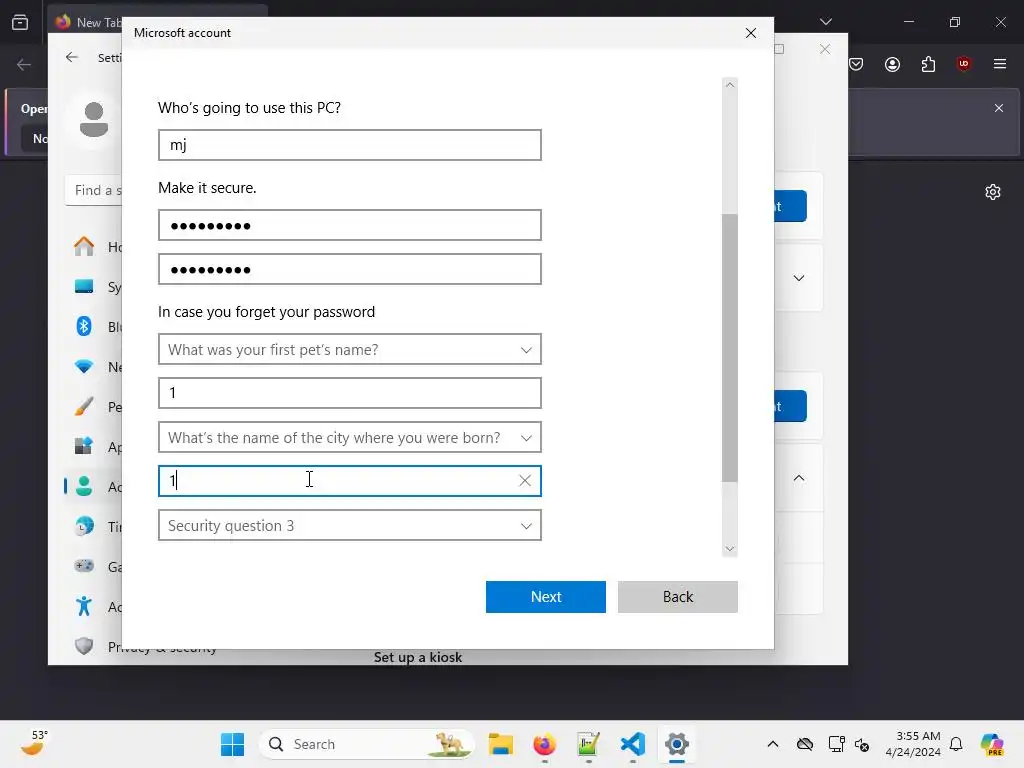This screenshot has width=1024, height=768.
Task: Click the Next button
Action: 545,596
